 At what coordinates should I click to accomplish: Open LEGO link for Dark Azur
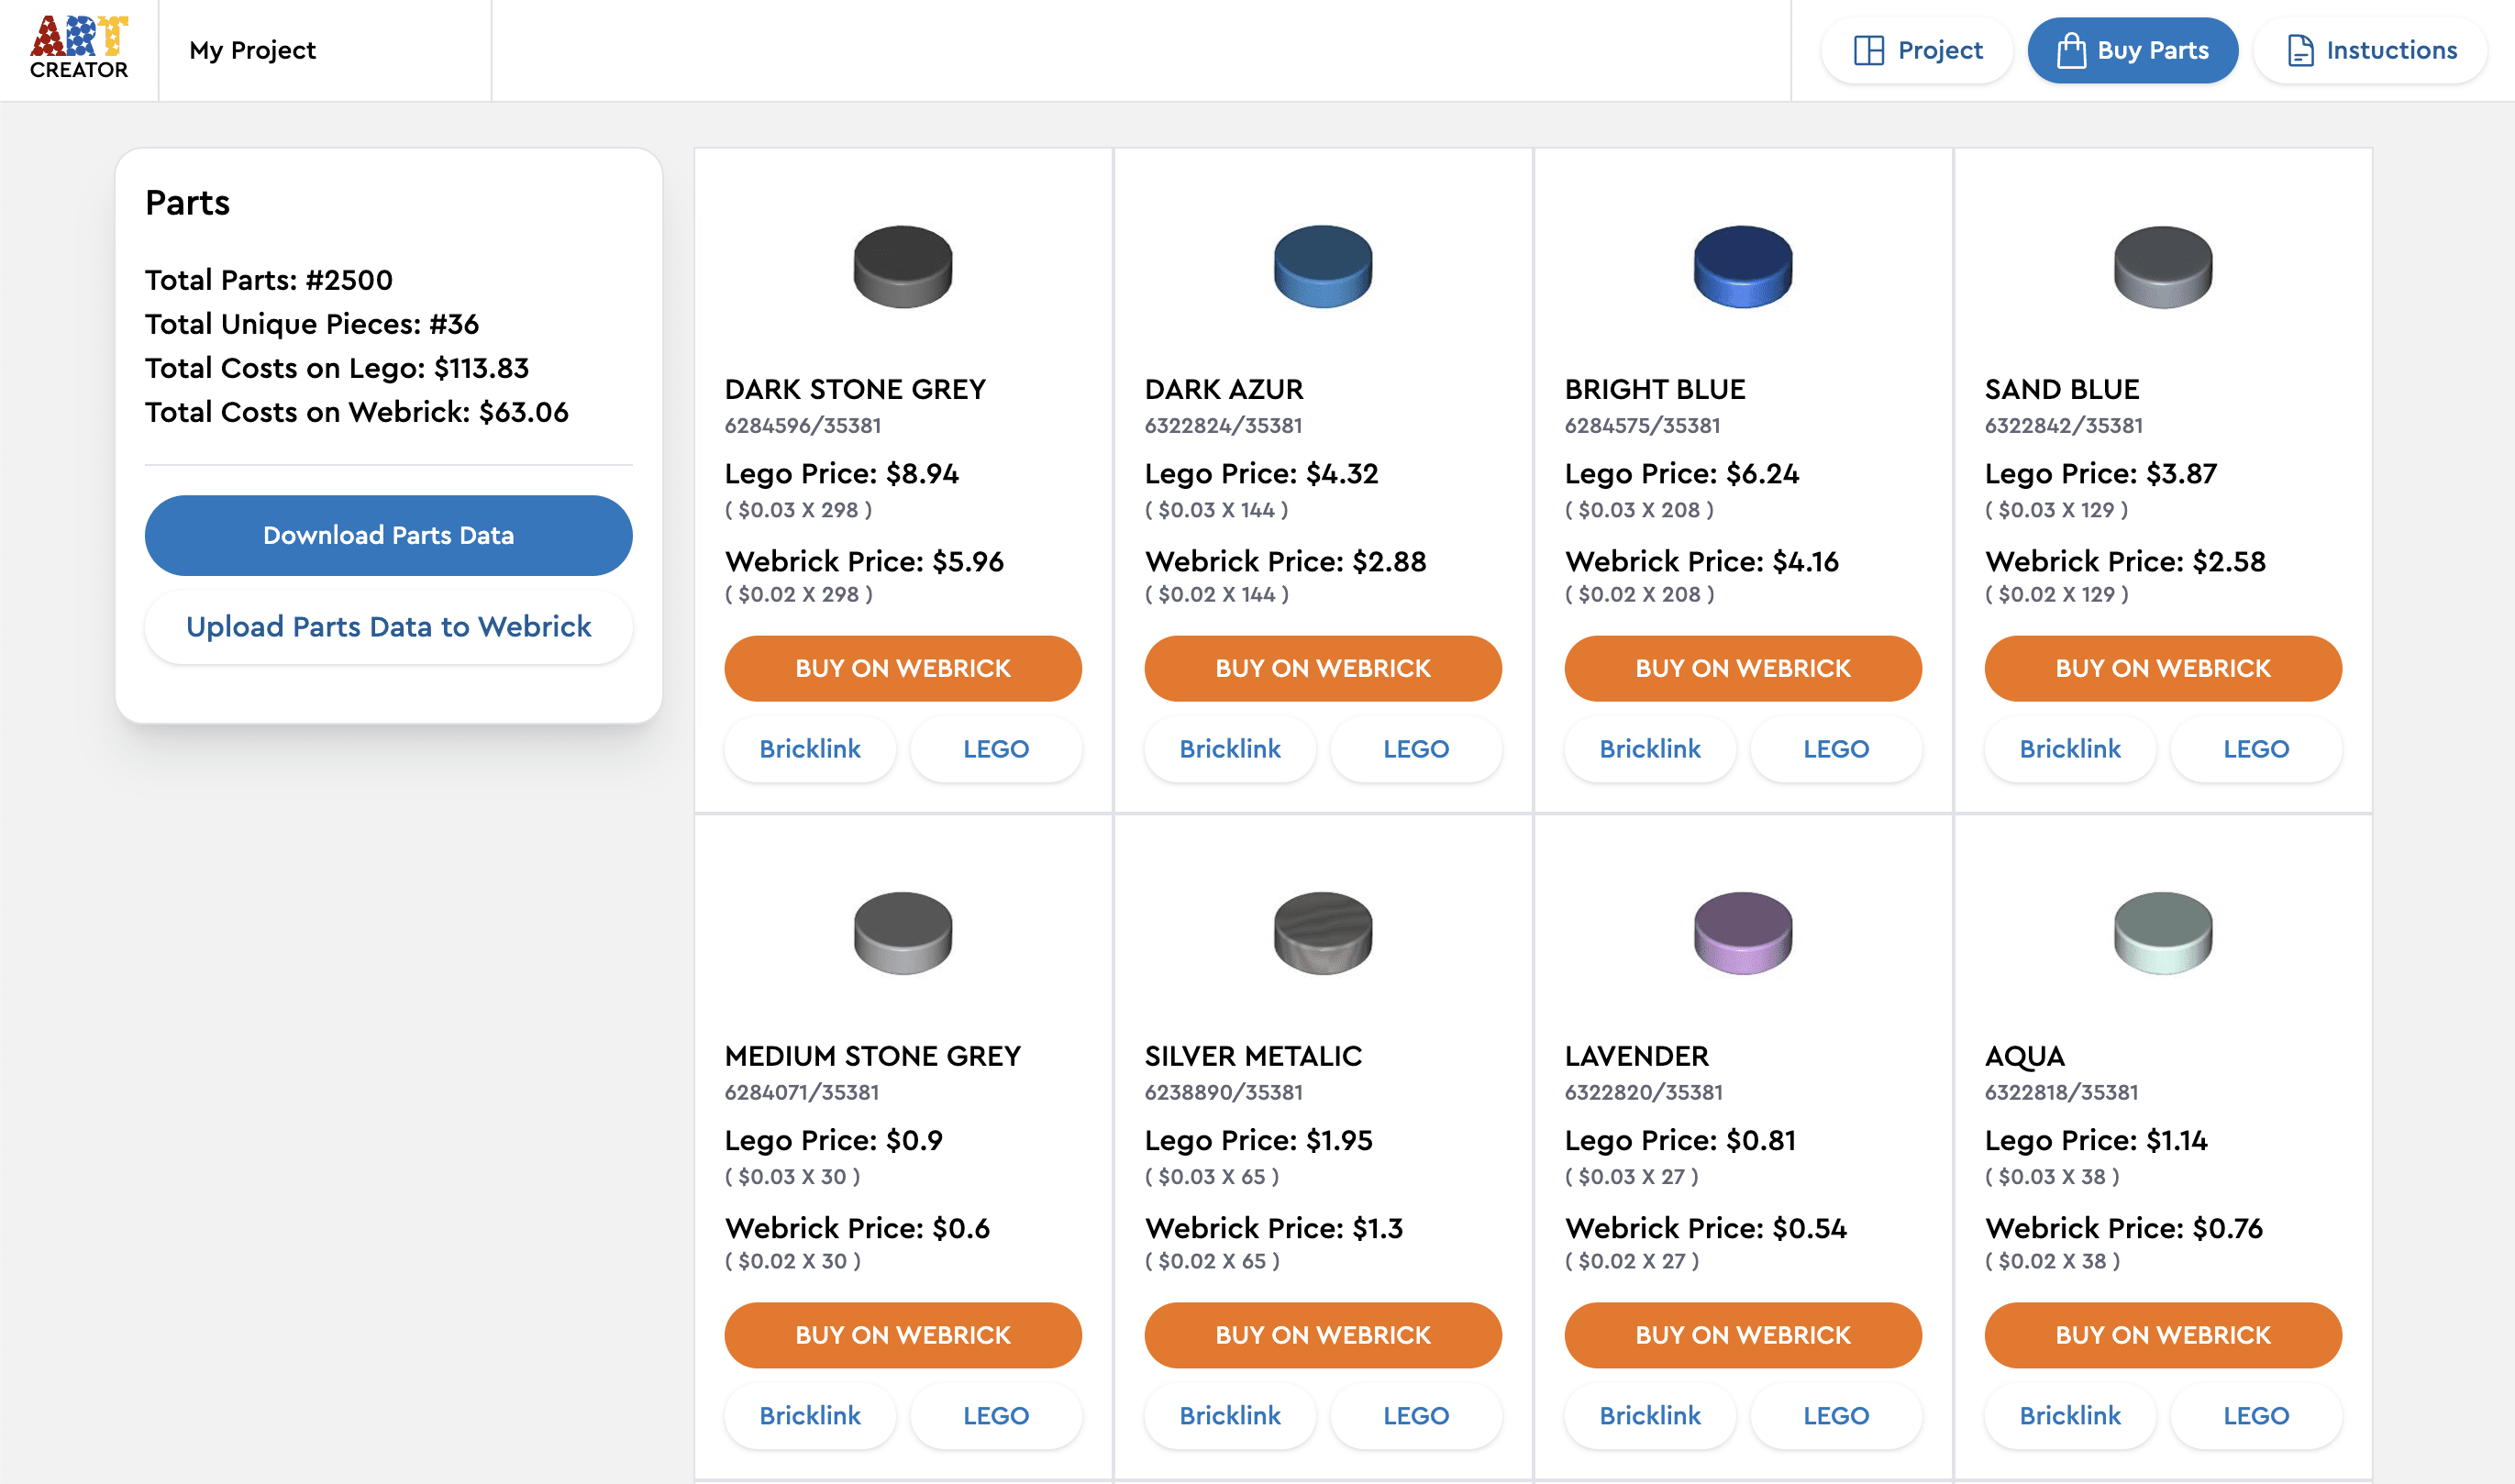[x=1416, y=749]
